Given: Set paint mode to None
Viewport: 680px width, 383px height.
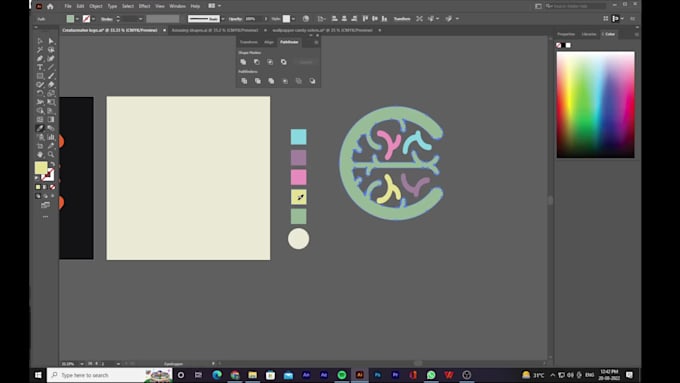Looking at the screenshot, I should point(52,187).
